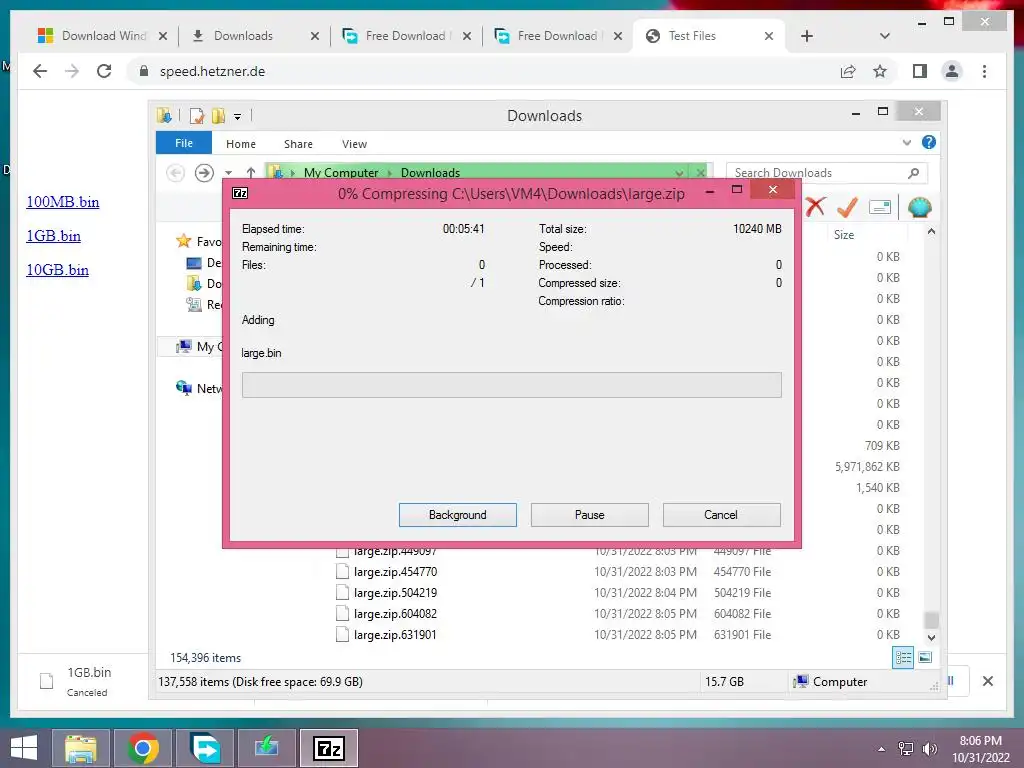
Task: Open the File tab in Explorer
Action: (184, 143)
